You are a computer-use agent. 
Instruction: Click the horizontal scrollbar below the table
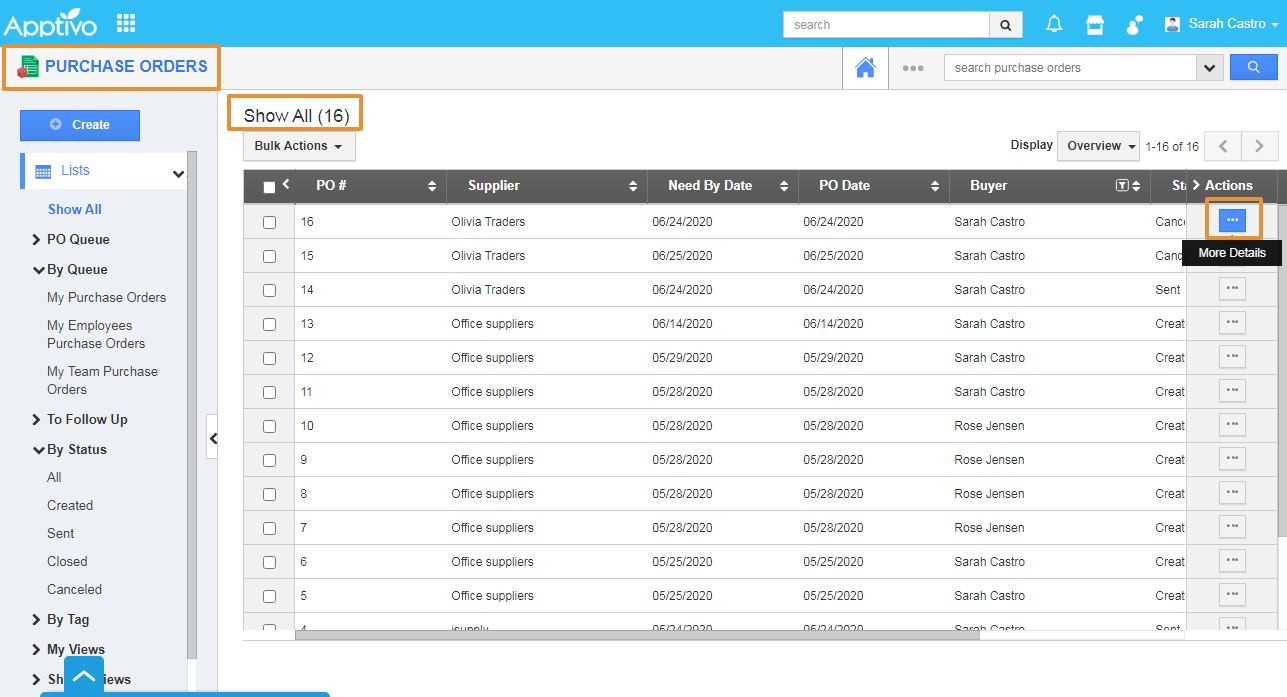click(x=636, y=634)
